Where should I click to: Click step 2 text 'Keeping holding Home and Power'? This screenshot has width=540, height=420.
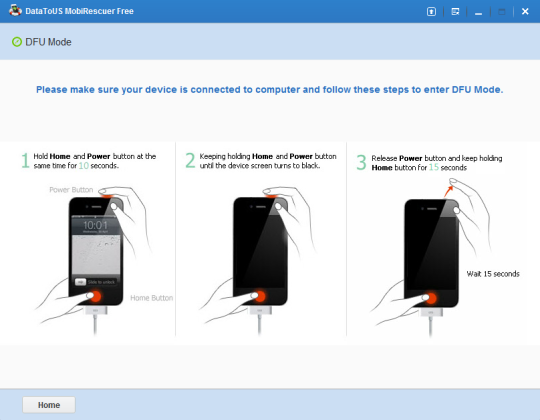point(268,161)
